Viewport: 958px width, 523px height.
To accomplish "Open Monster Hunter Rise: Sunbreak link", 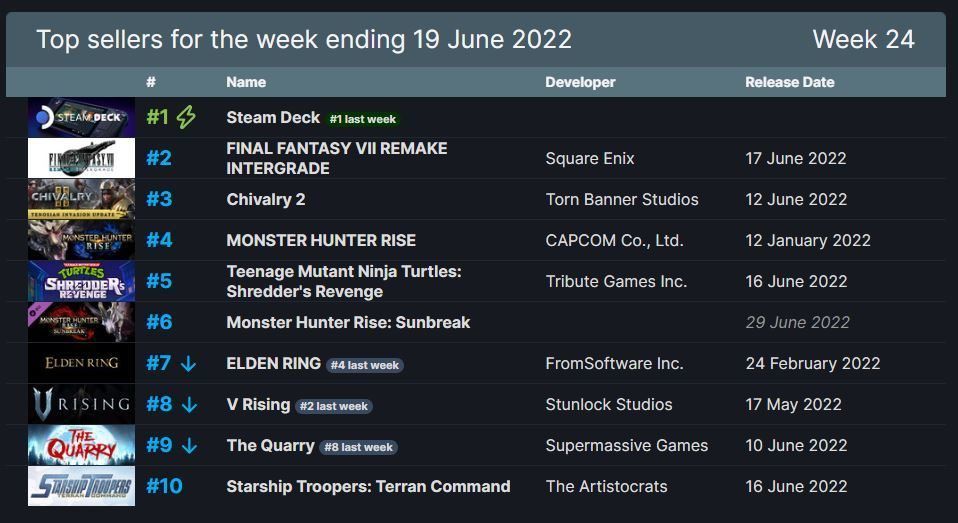I will coord(348,322).
